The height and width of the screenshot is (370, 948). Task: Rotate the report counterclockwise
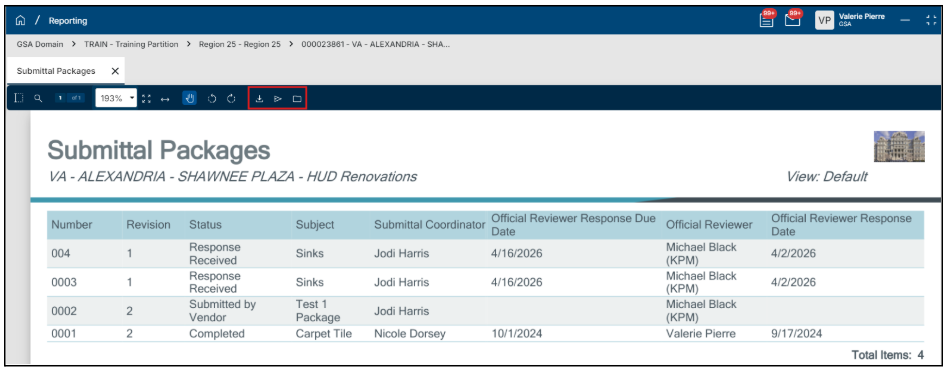click(212, 99)
